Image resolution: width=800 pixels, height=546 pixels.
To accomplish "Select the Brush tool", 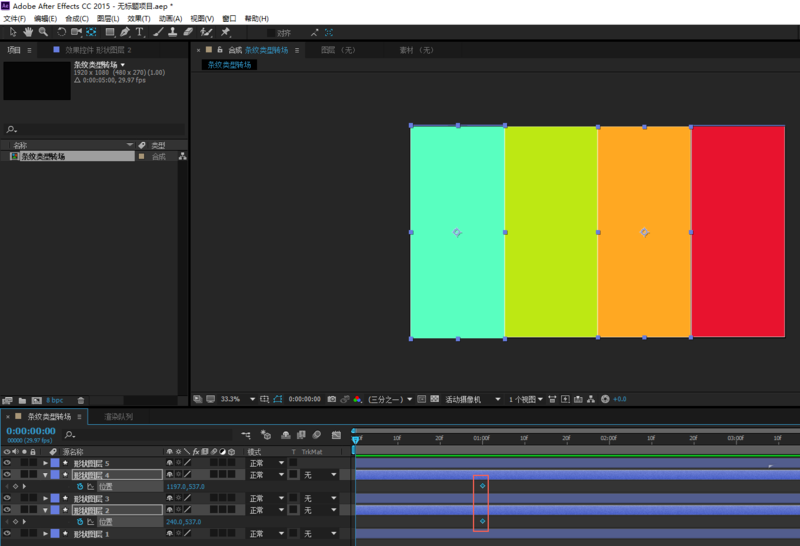I will [x=158, y=32].
